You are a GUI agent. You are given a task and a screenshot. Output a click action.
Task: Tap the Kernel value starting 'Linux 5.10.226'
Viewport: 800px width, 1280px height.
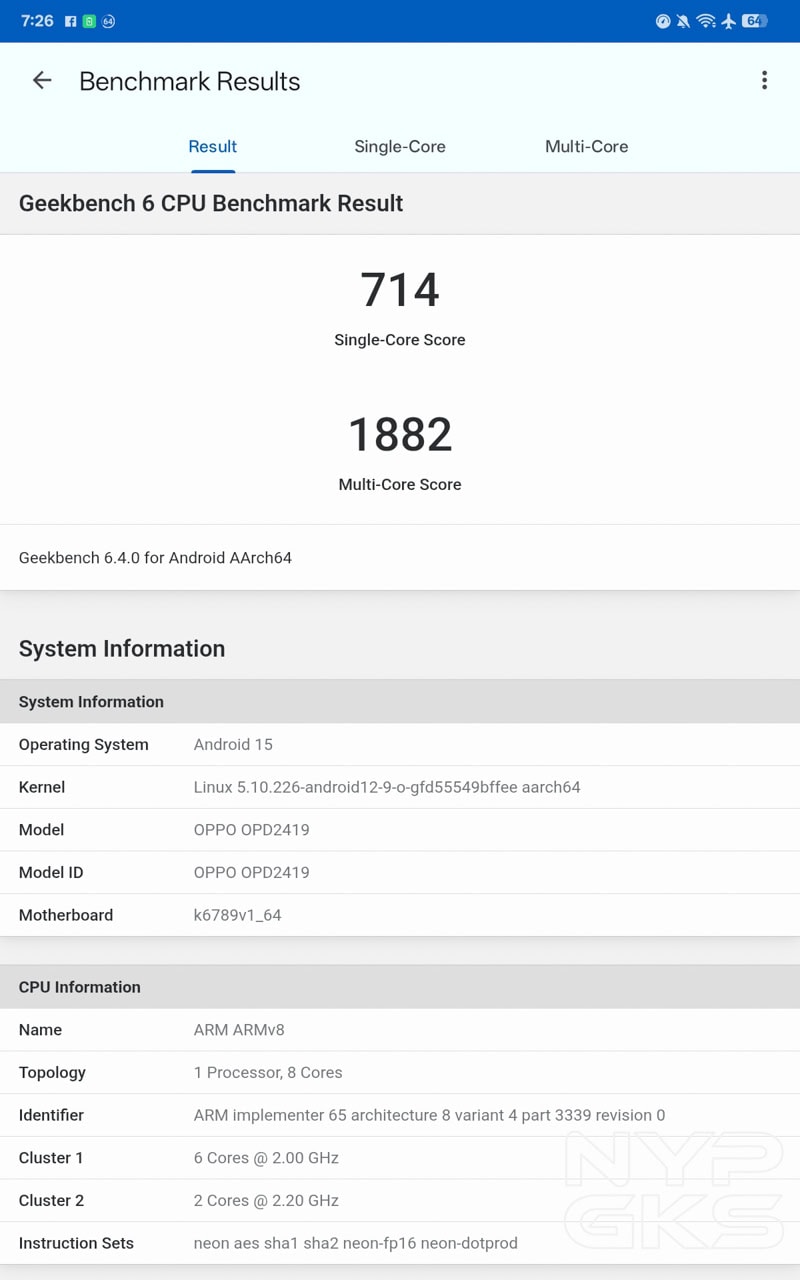tap(387, 787)
